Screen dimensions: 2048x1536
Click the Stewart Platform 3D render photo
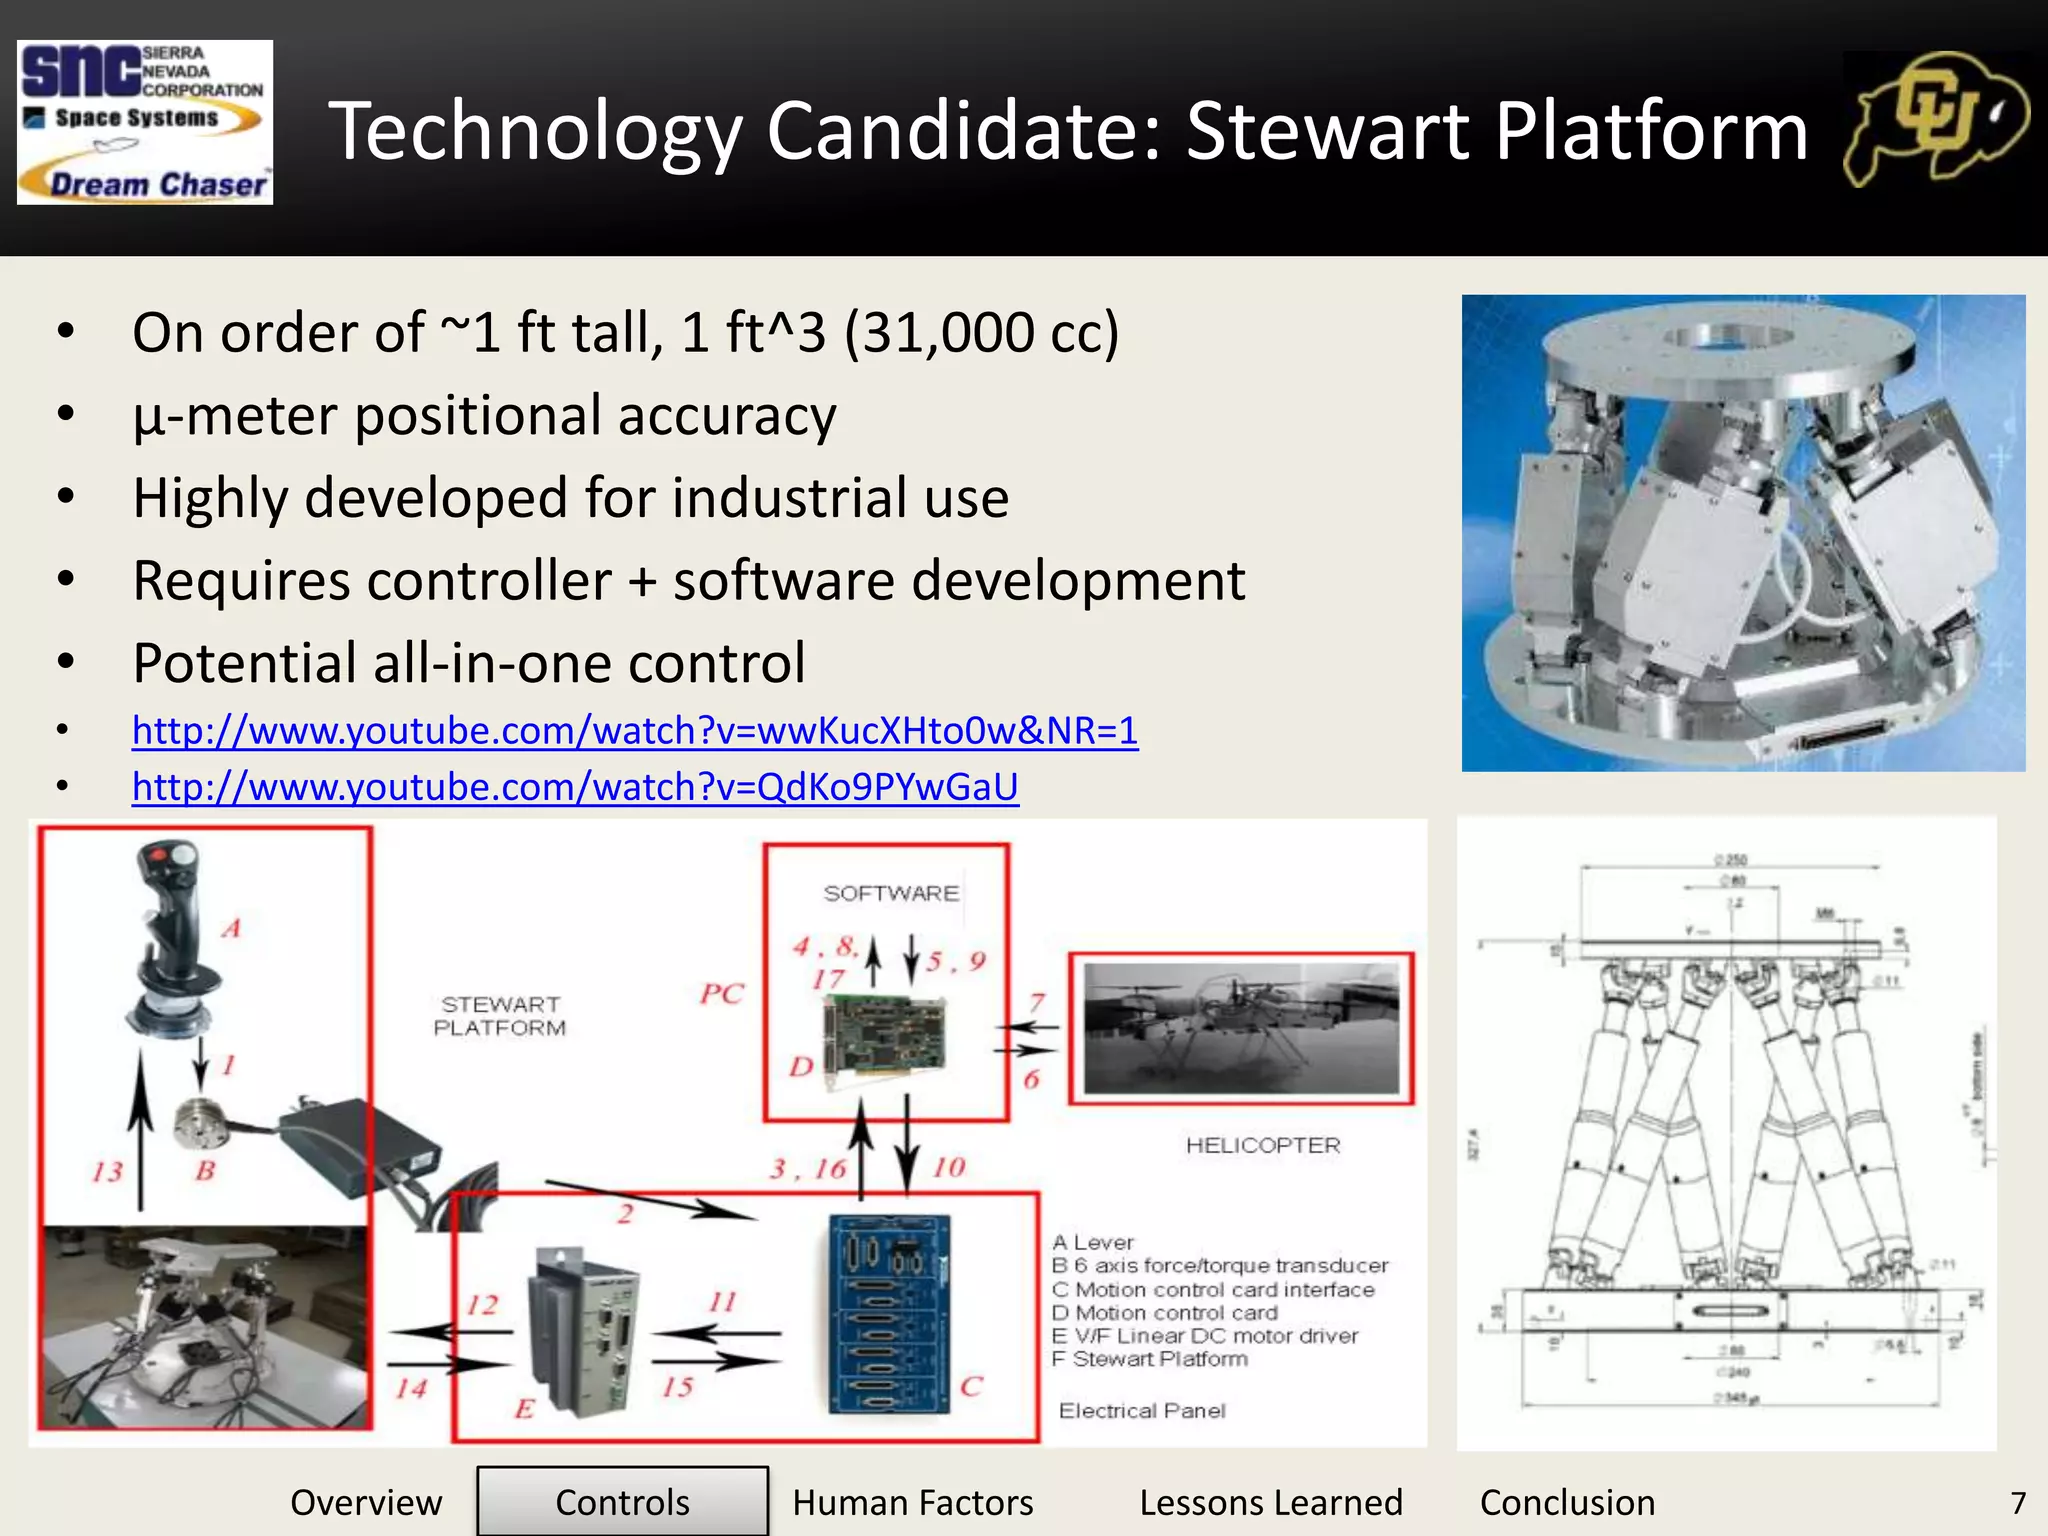click(x=1743, y=533)
